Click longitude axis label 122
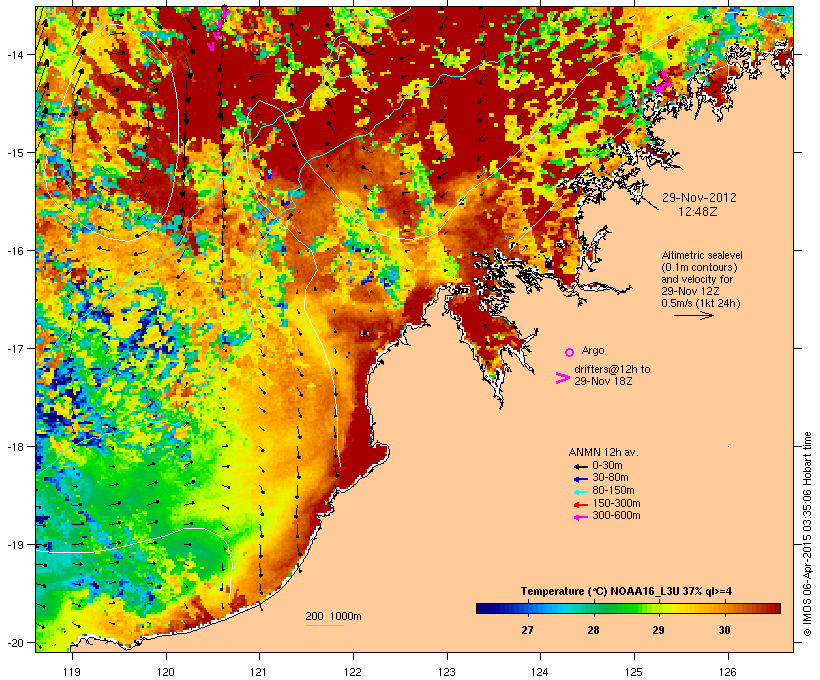The height and width of the screenshot is (680, 820). pyautogui.click(x=353, y=672)
